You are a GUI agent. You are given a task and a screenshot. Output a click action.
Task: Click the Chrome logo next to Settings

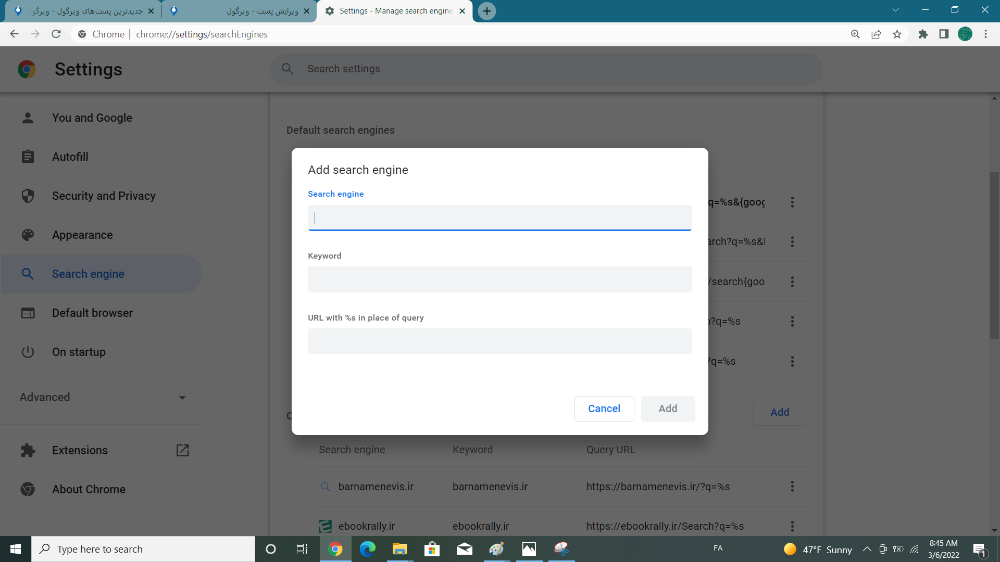point(27,69)
